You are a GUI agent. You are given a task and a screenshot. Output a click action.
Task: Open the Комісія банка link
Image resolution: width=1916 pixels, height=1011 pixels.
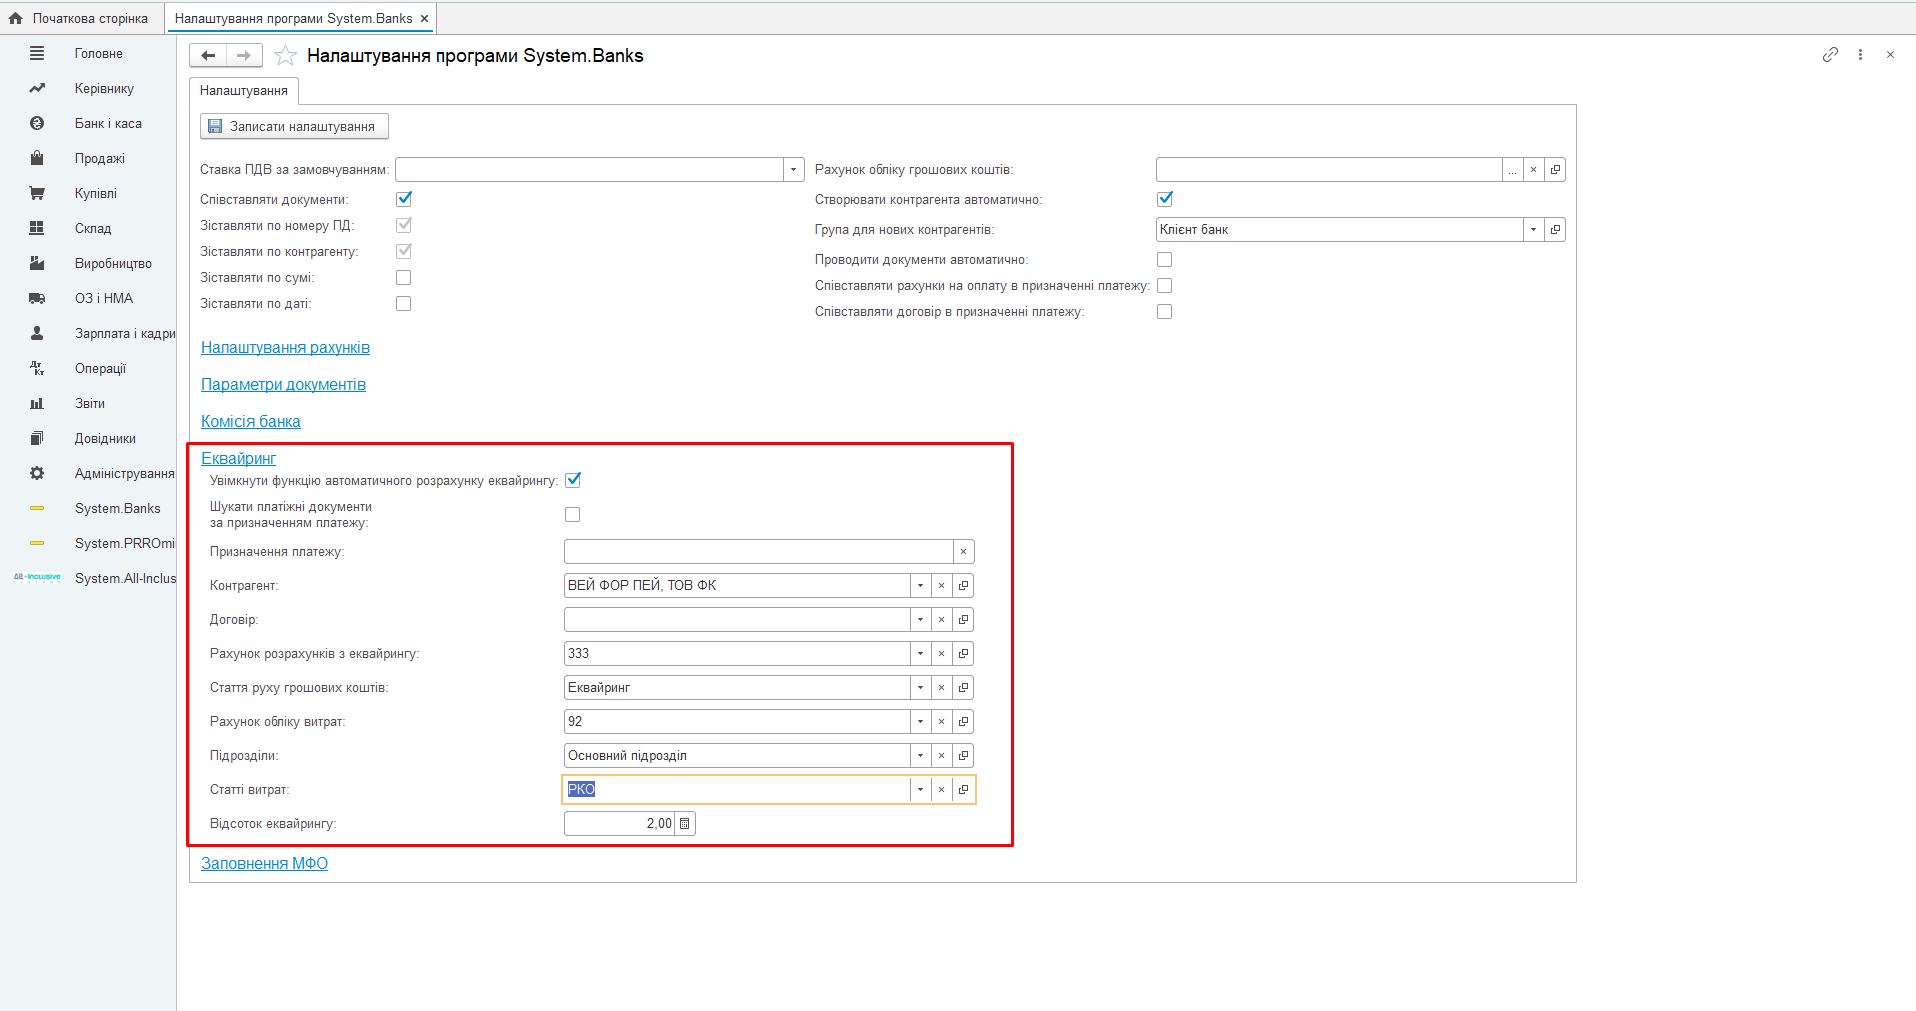(x=251, y=422)
